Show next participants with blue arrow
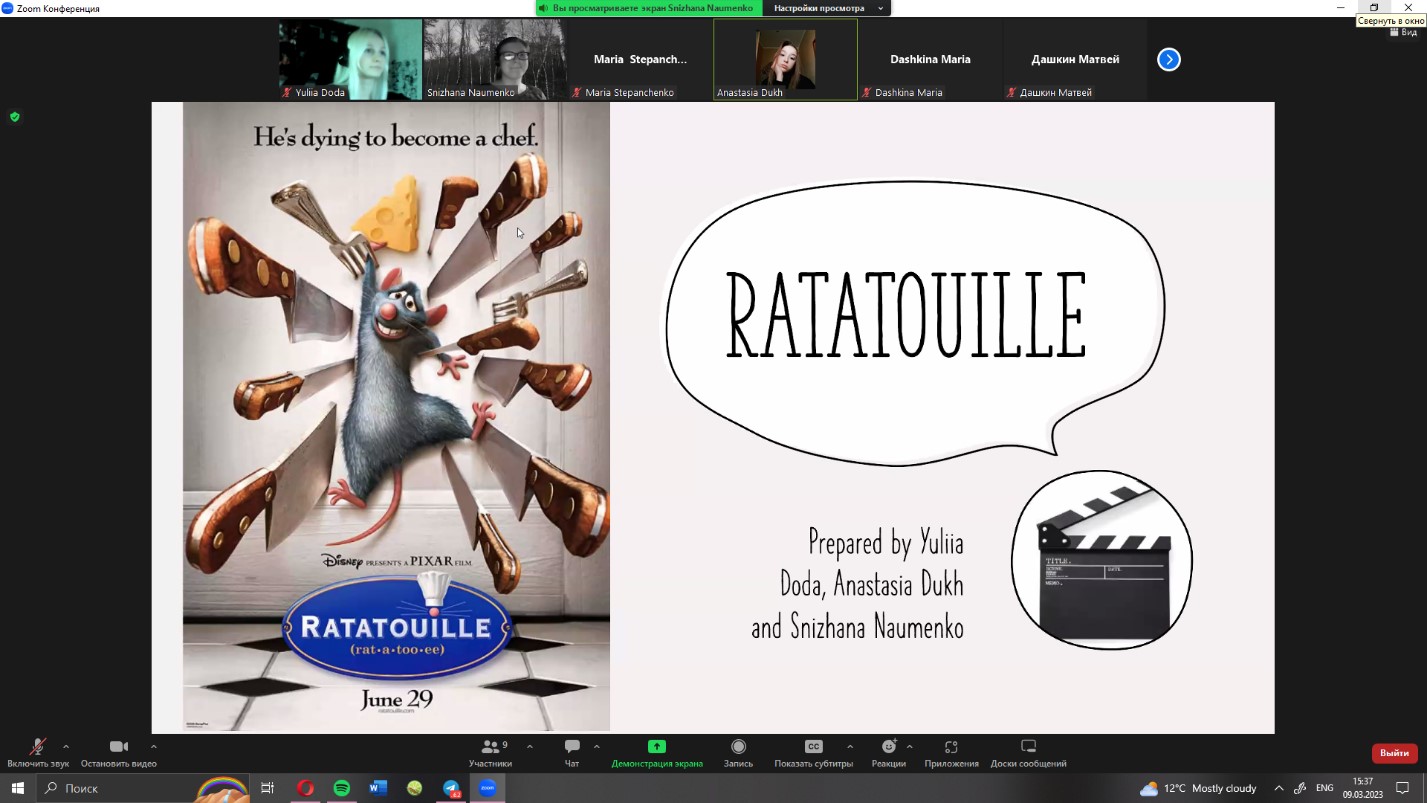Viewport: 1427px width, 803px height. tap(1168, 60)
